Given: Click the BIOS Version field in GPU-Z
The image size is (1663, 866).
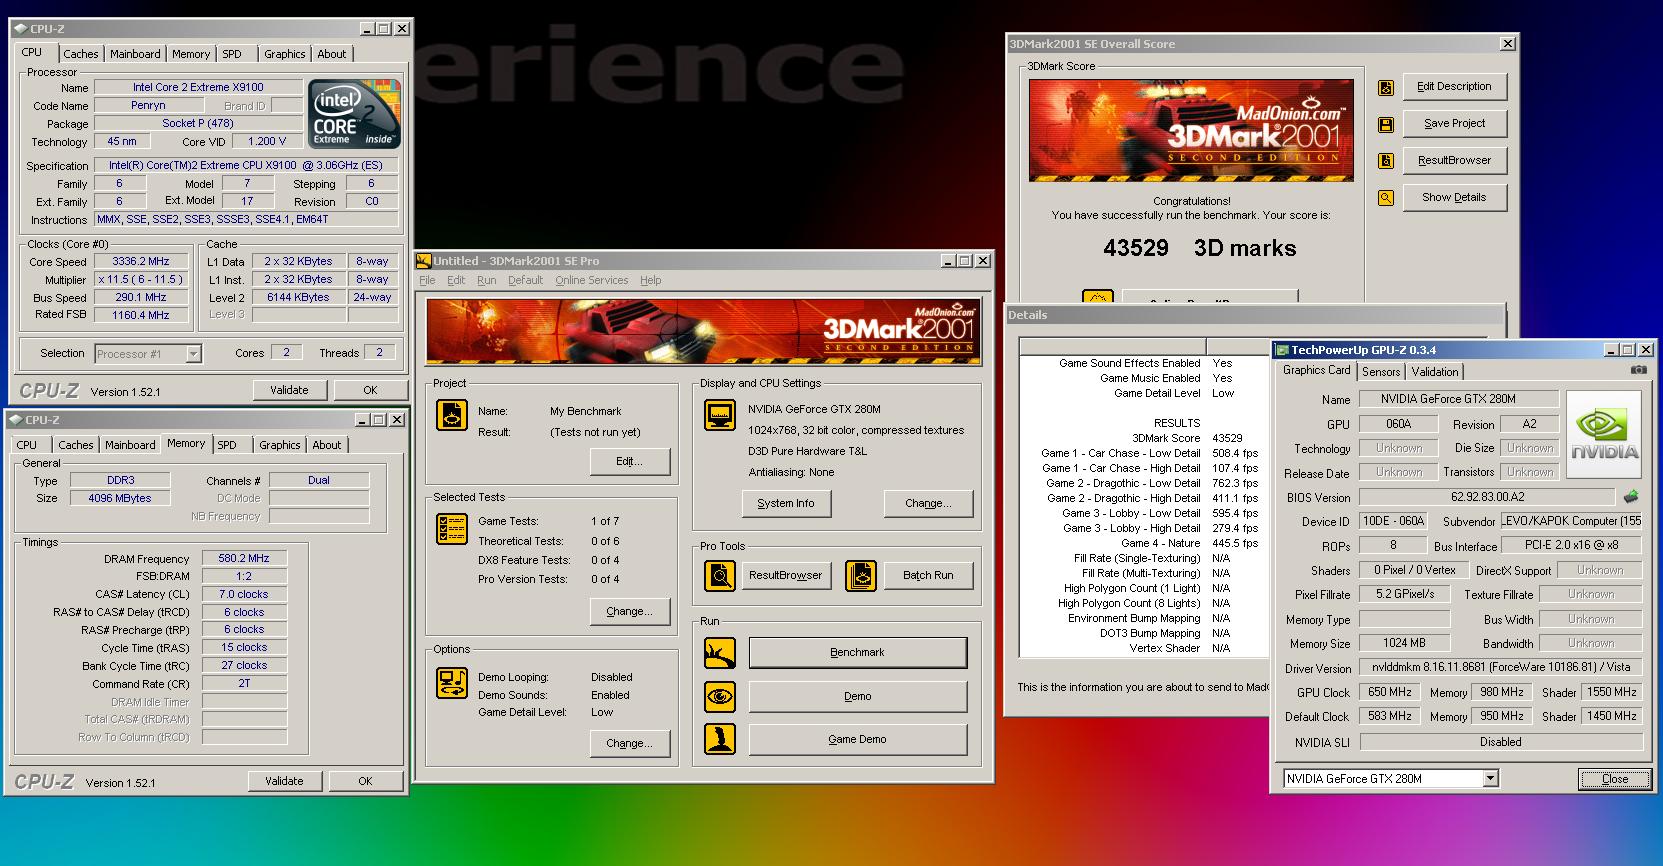Looking at the screenshot, I should pos(1487,497).
